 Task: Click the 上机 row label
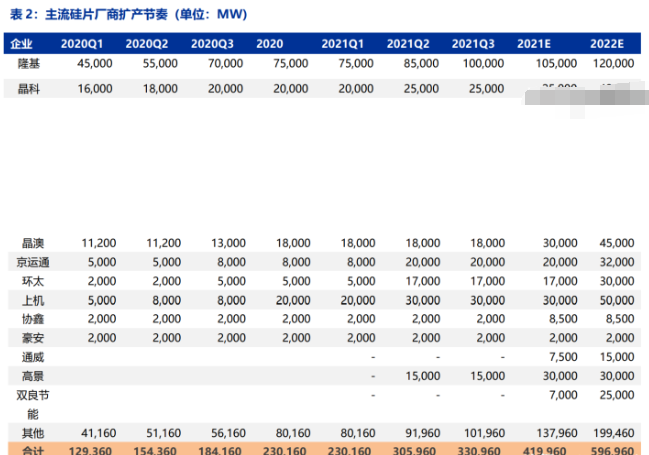[x=33, y=300]
